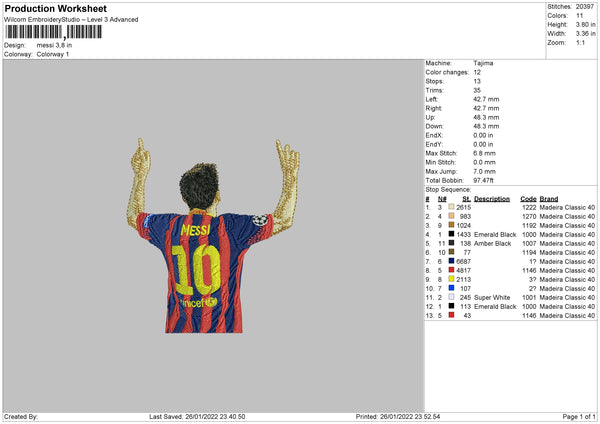This screenshot has width=600, height=424.
Task: Click the Stop Sequence heading
Action: (x=448, y=189)
